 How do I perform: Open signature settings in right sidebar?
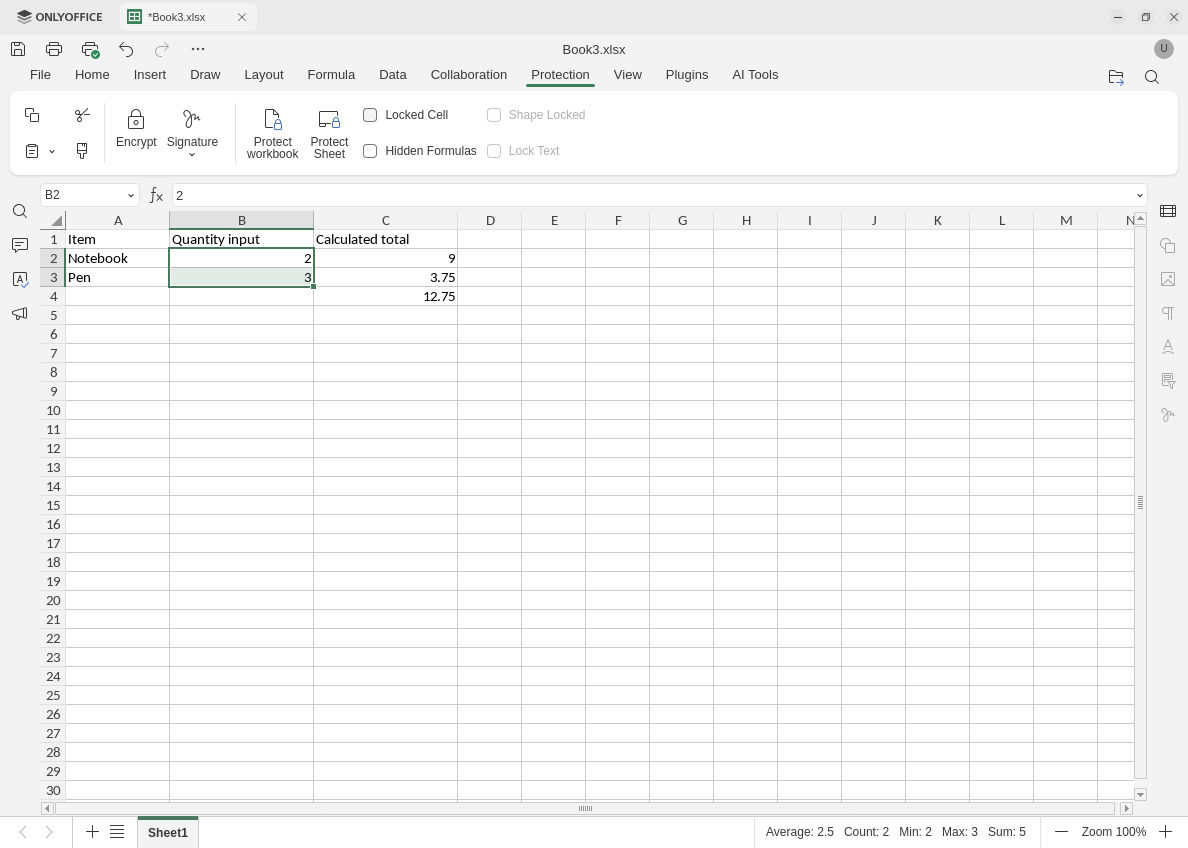coord(1168,415)
